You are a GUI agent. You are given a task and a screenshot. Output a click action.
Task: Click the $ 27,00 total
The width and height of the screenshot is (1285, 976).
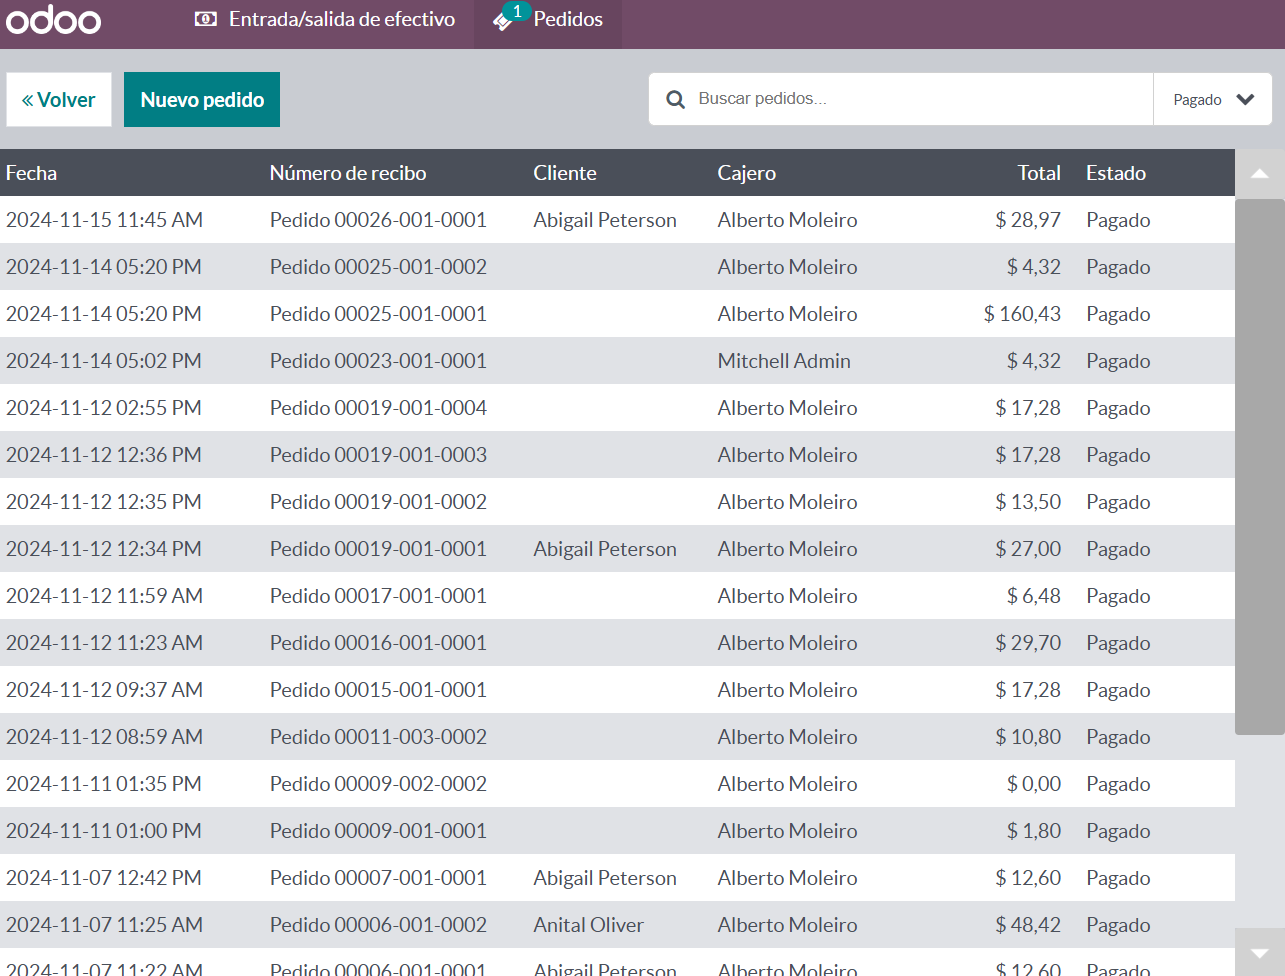point(1028,549)
